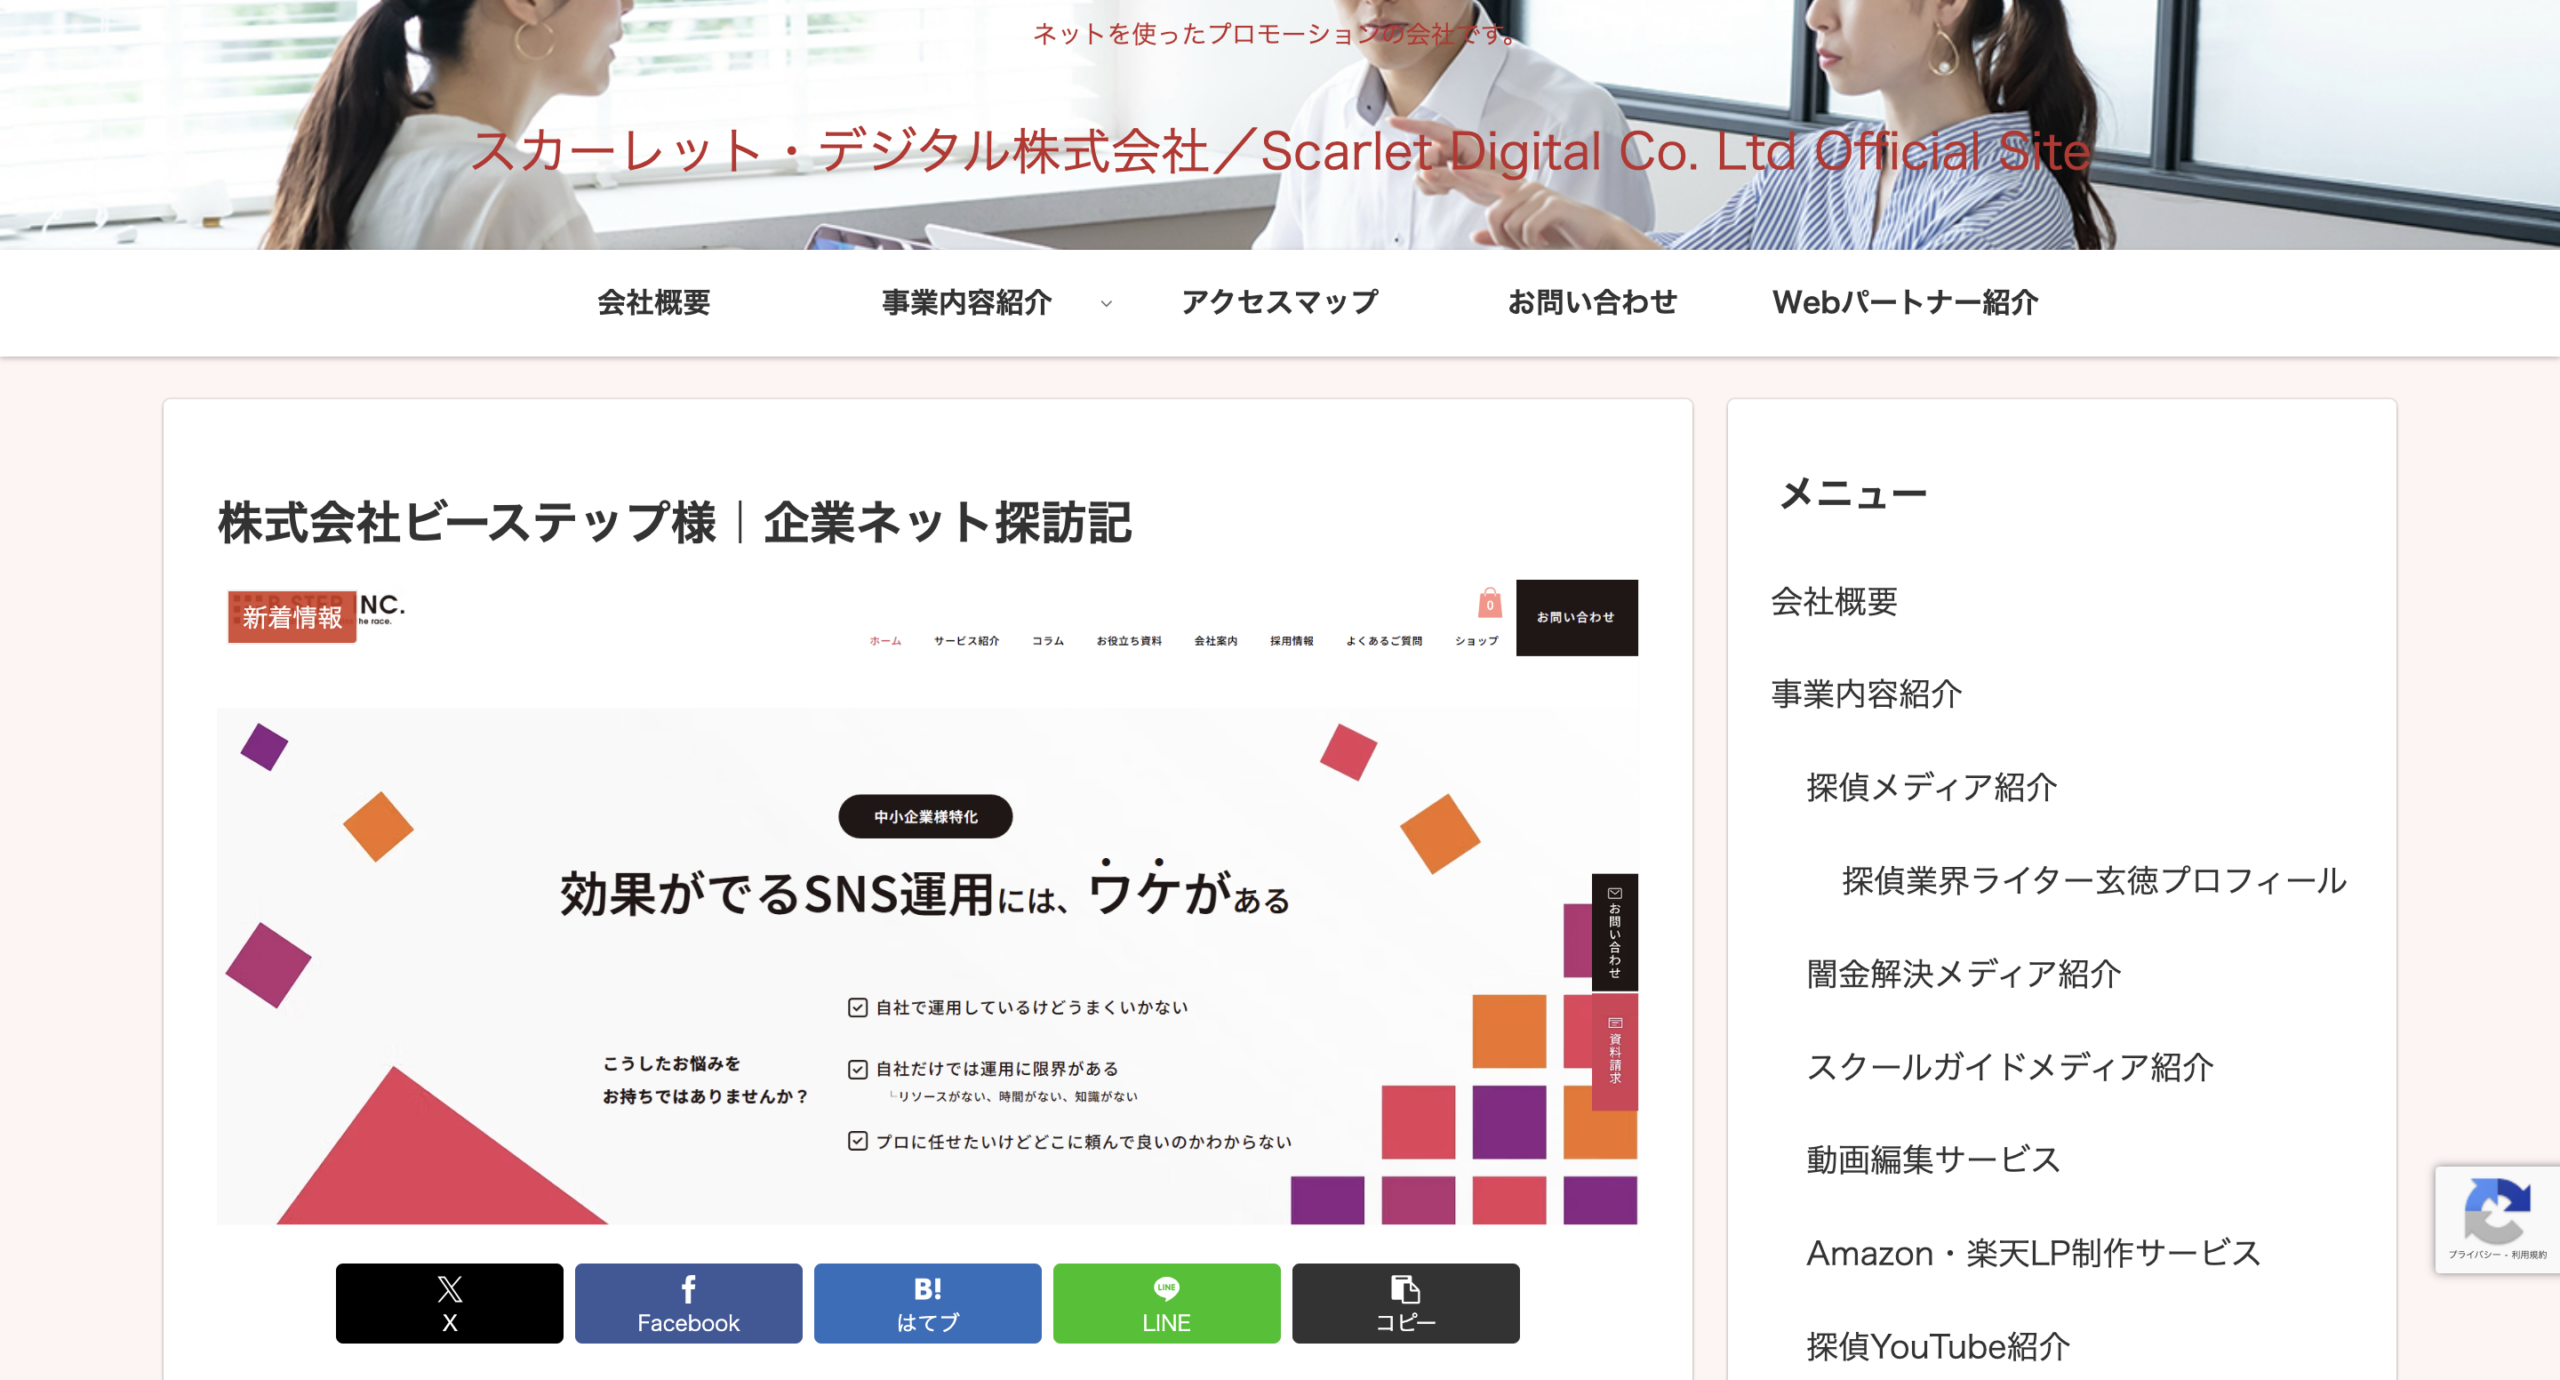This screenshot has height=1380, width=2560.
Task: Click the article's featured screenshot image
Action: (x=927, y=903)
